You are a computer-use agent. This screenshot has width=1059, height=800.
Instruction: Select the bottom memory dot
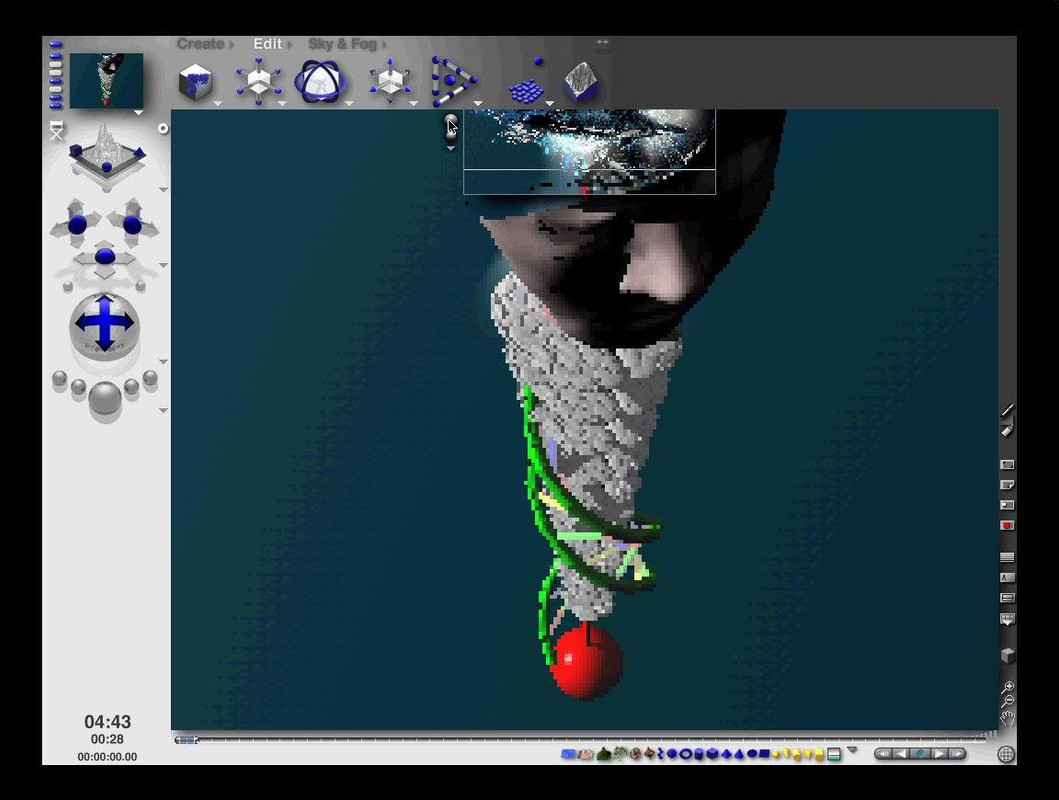(56, 105)
